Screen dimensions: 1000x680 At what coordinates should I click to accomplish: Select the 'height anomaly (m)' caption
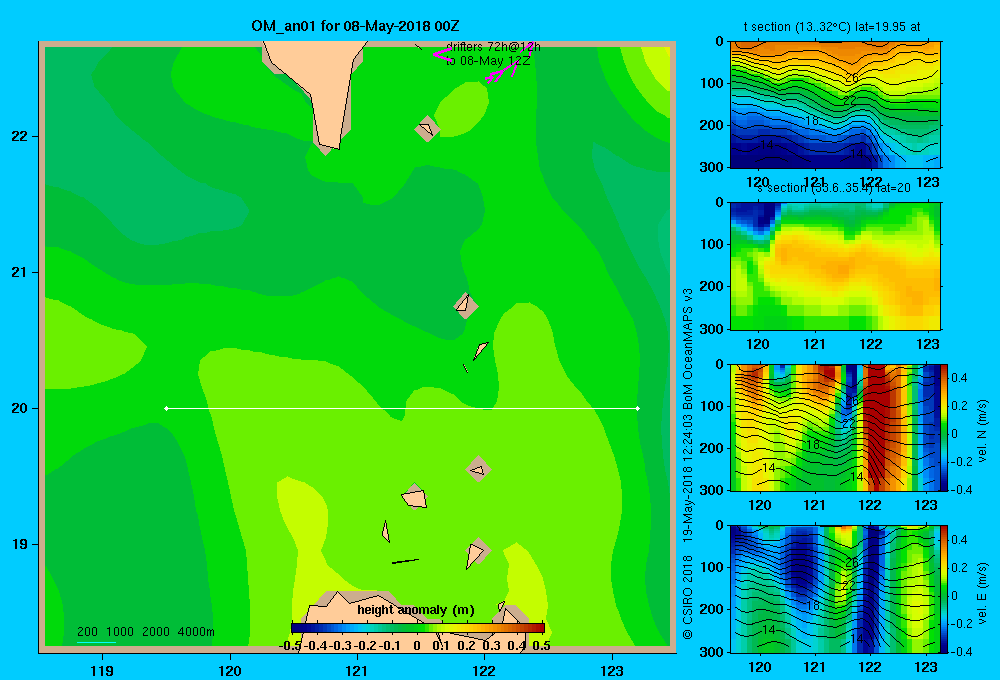(416, 610)
